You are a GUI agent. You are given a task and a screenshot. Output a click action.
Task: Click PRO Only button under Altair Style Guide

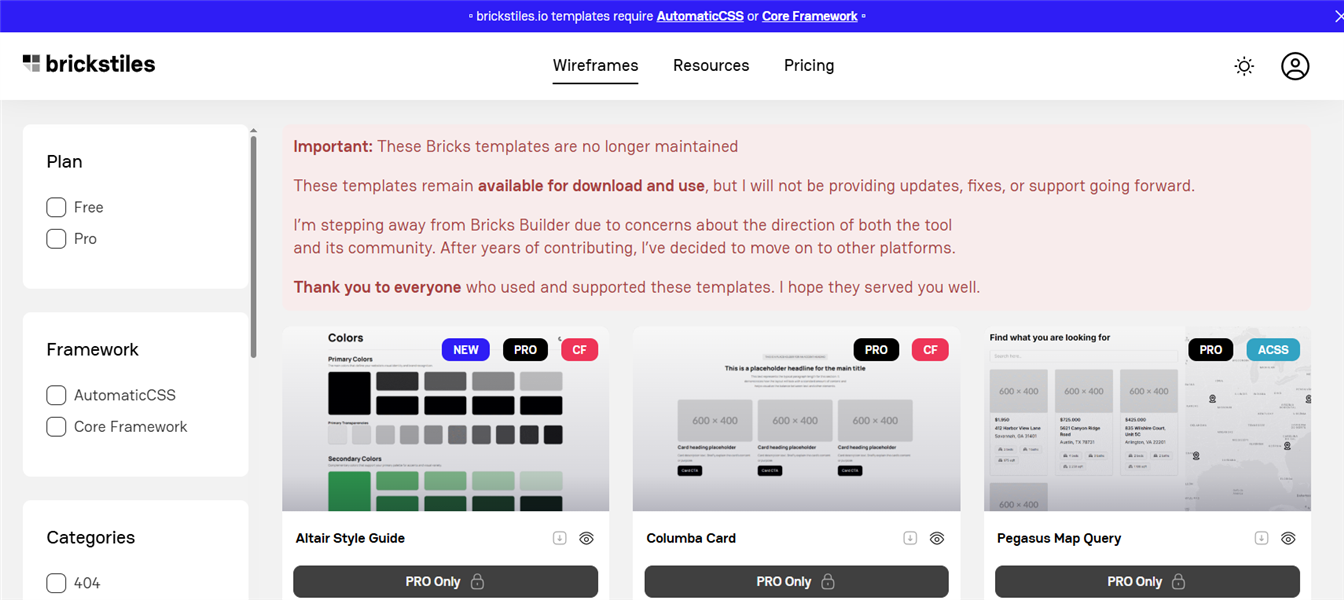tap(445, 582)
